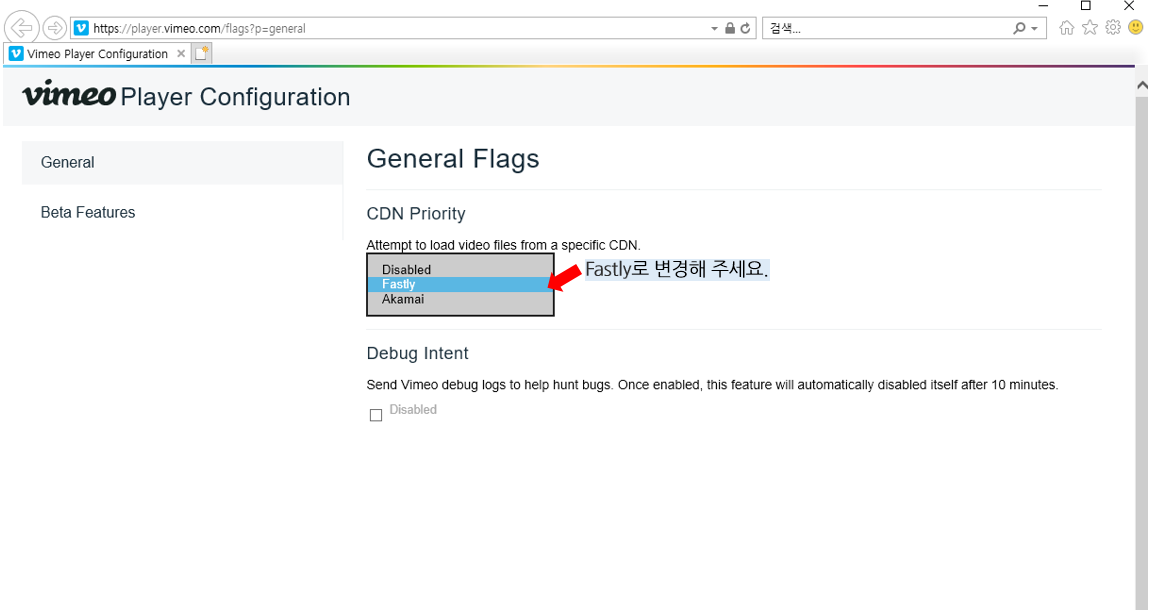Choose Akamai in CDN Priority list
The height and width of the screenshot is (610, 1151).
402,299
